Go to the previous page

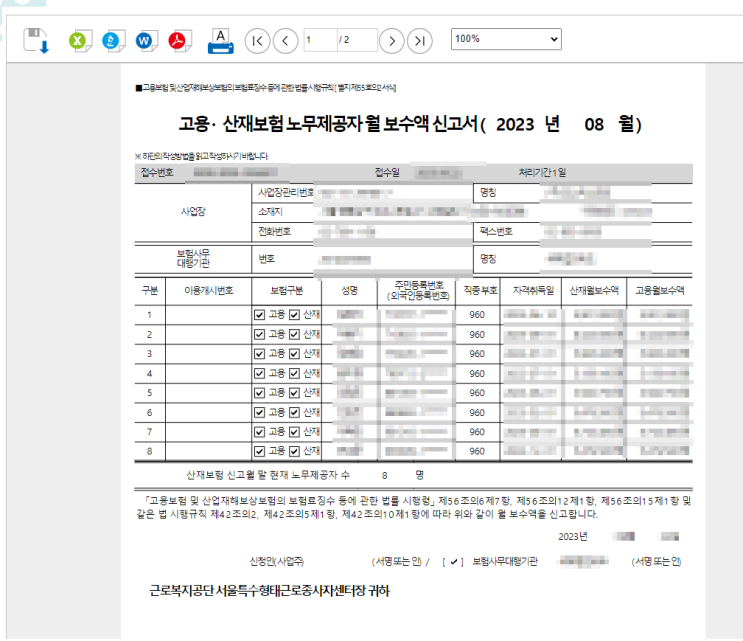tap(285, 41)
